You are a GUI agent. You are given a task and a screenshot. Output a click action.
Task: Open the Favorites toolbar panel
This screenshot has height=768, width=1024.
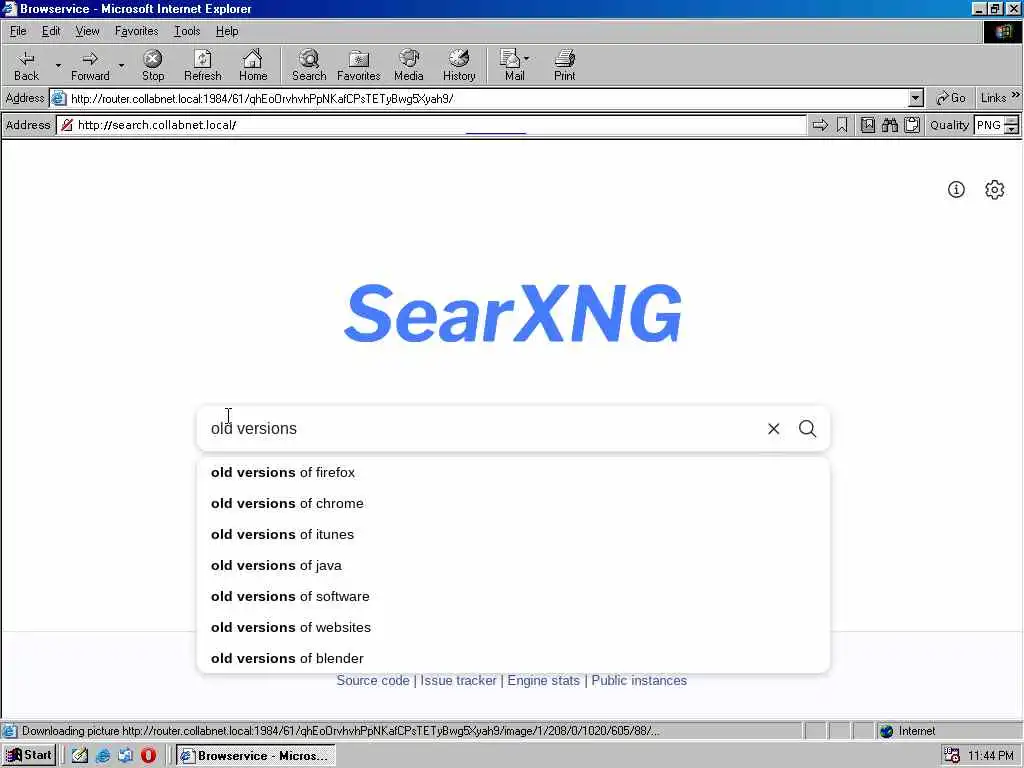click(359, 65)
